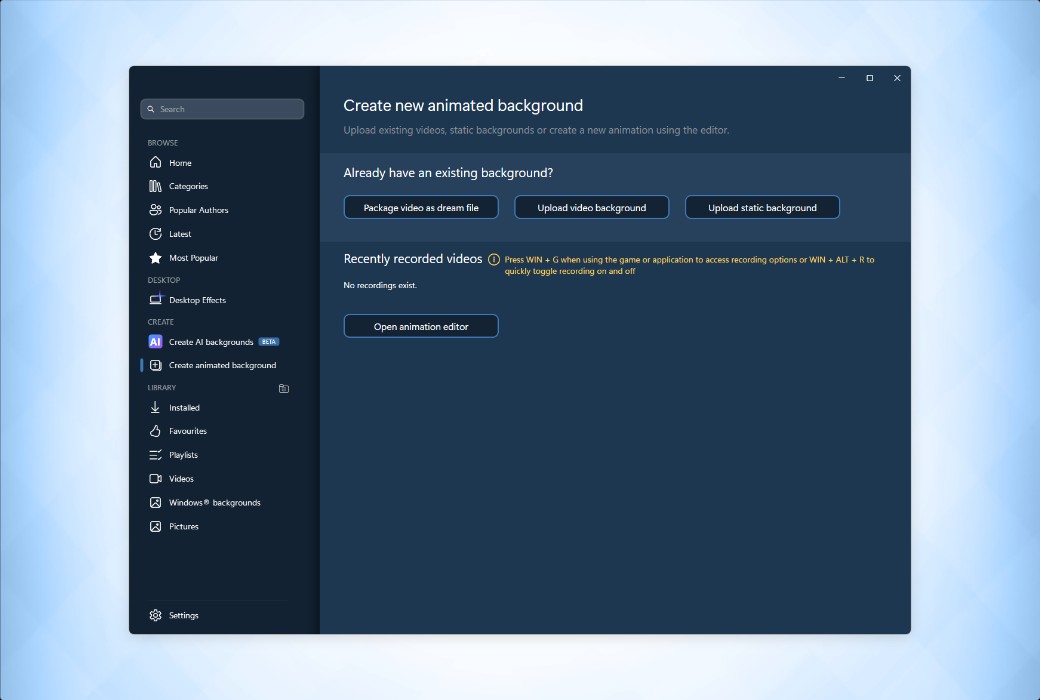Click the Most Popular star icon
Image resolution: width=1040 pixels, height=700 pixels.
[155, 258]
